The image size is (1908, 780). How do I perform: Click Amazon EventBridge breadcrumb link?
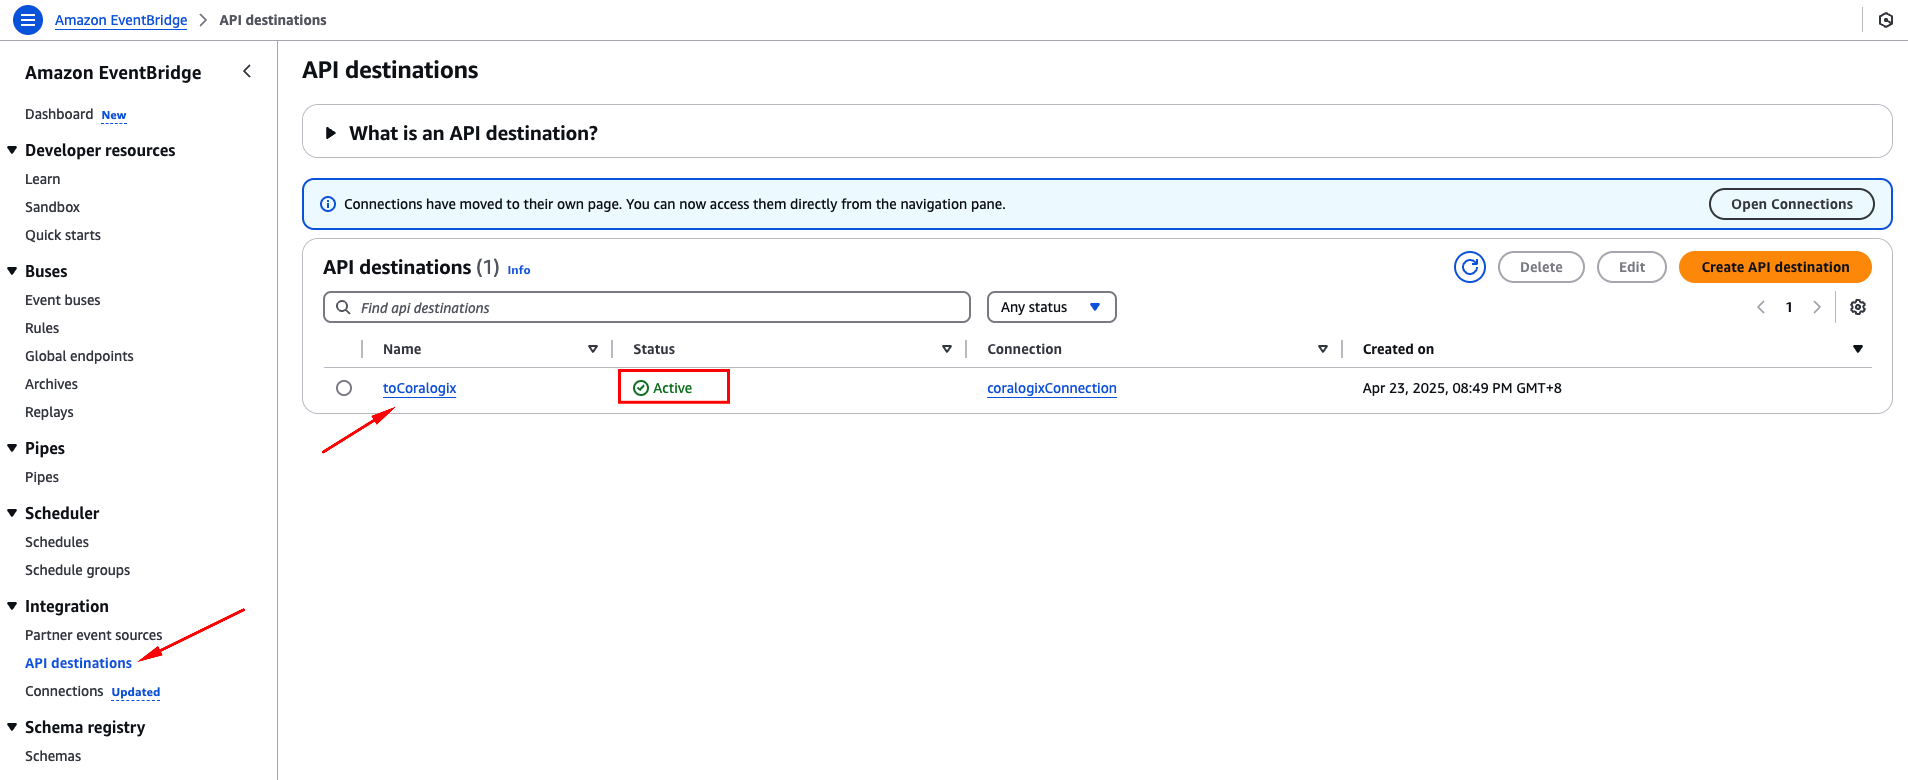click(121, 20)
